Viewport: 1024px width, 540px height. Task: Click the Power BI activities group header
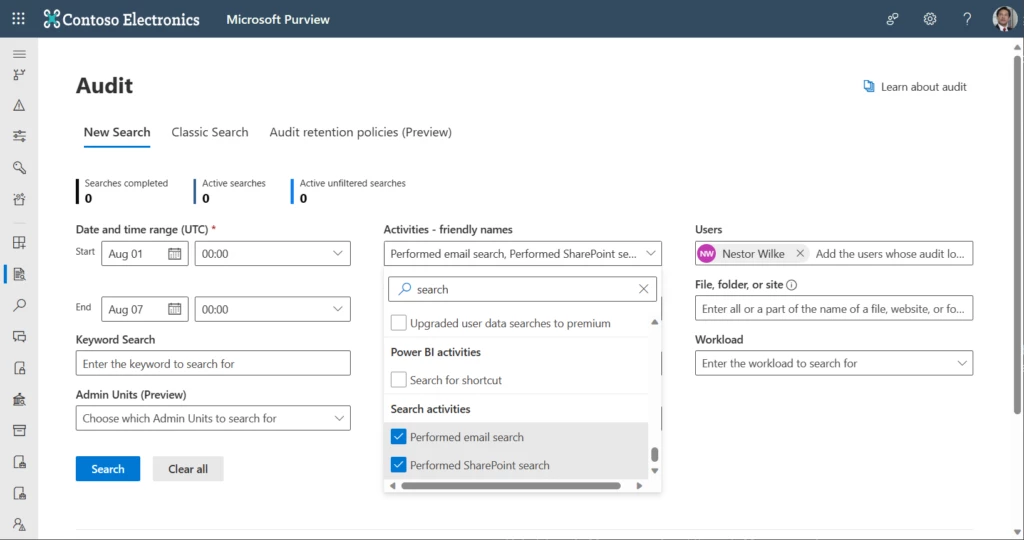(436, 352)
